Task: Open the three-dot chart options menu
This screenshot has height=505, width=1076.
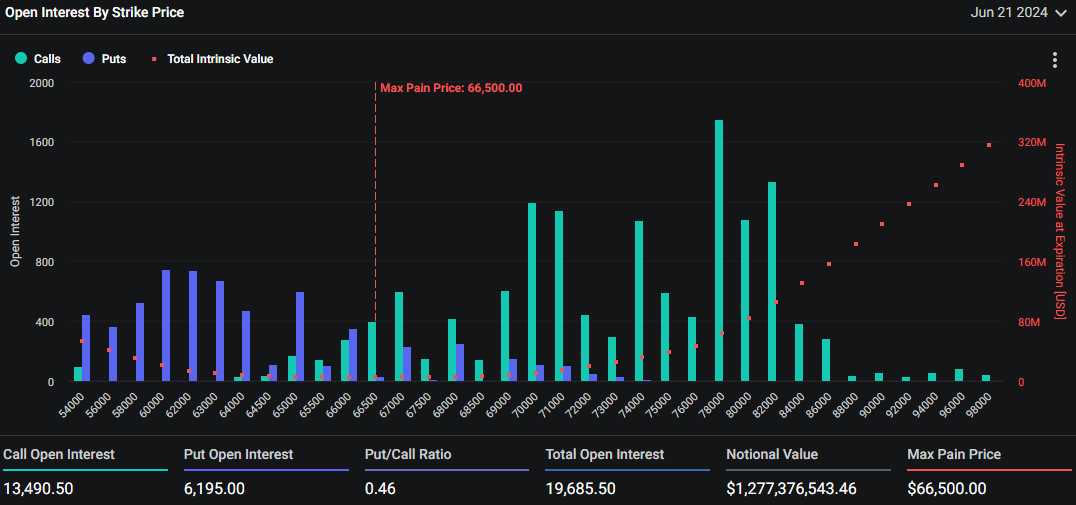Action: [1054, 60]
